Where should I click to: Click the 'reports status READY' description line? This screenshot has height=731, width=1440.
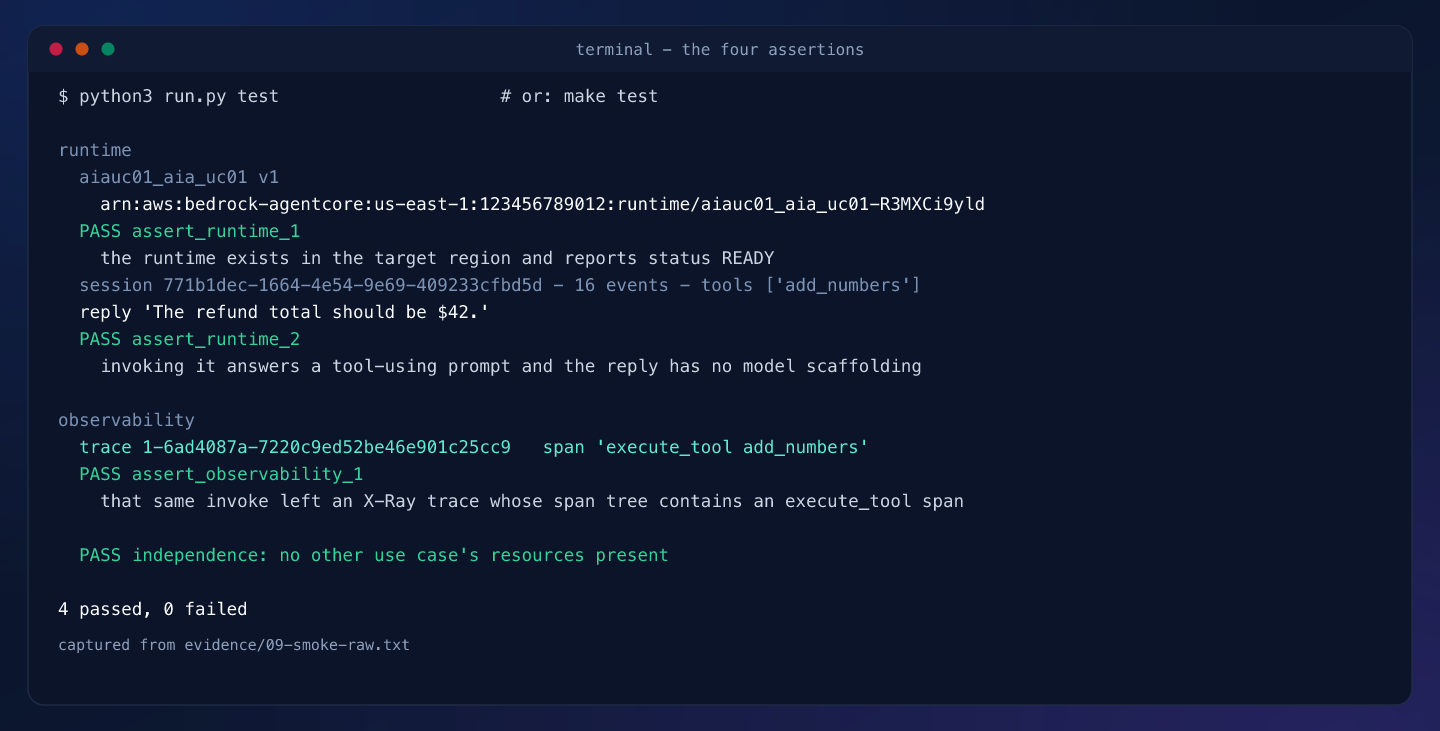[x=437, y=258]
